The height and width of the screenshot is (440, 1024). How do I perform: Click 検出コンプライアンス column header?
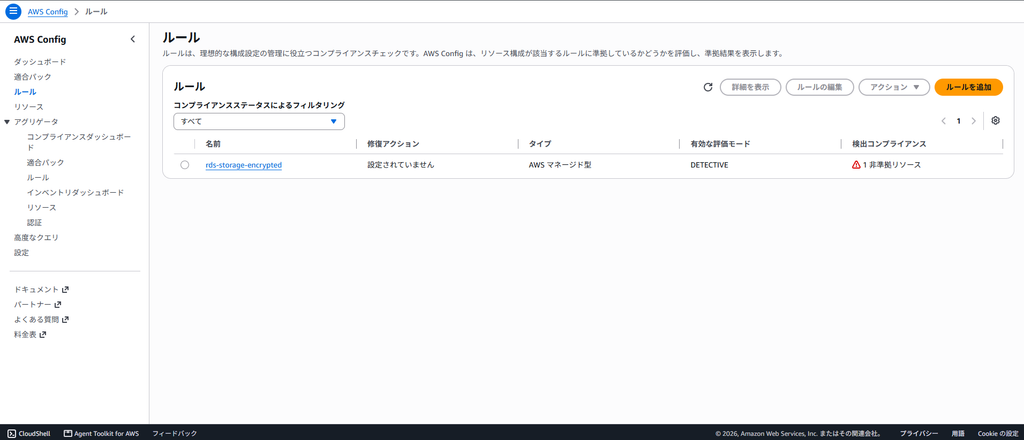(x=889, y=144)
